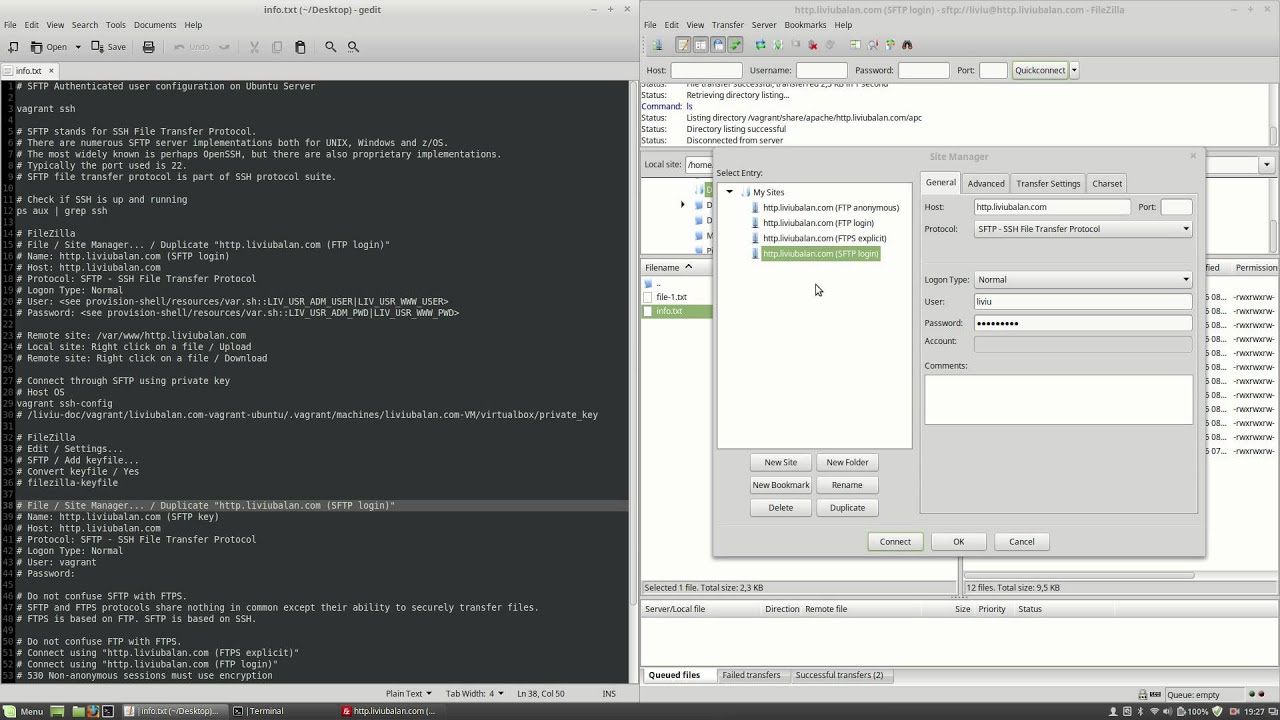This screenshot has height=720, width=1280.
Task: Open the Failed transfers tab
Action: 751,675
